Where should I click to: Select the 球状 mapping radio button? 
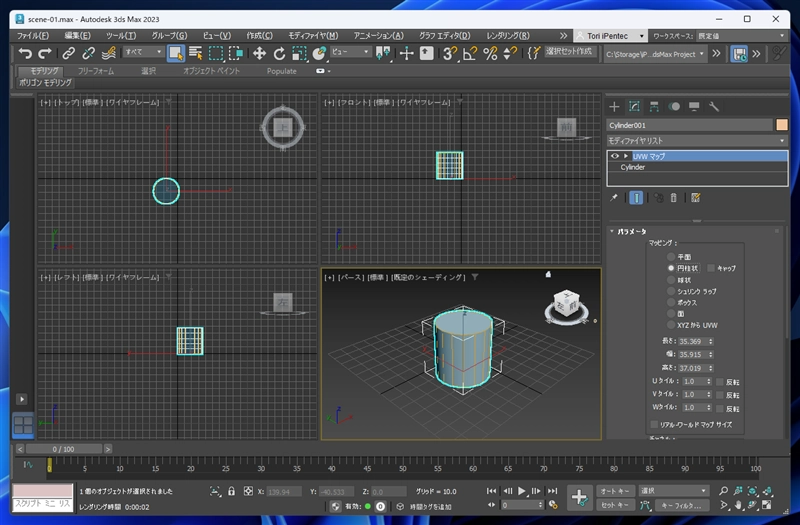tap(671, 280)
